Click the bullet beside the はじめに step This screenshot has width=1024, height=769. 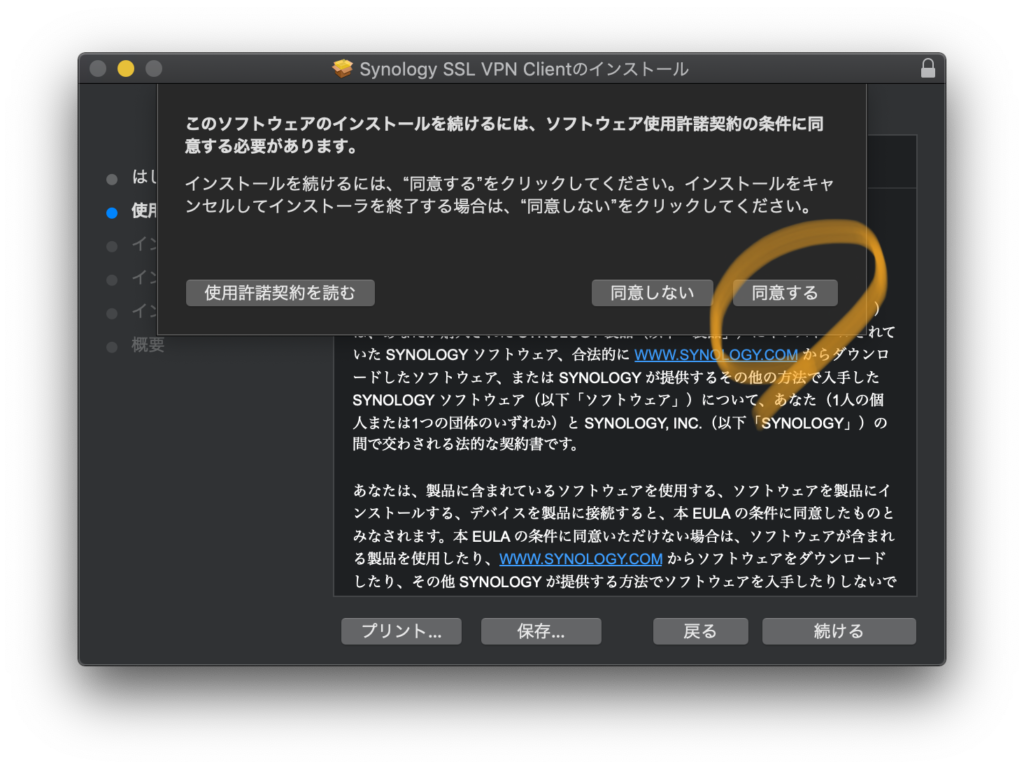tap(112, 179)
